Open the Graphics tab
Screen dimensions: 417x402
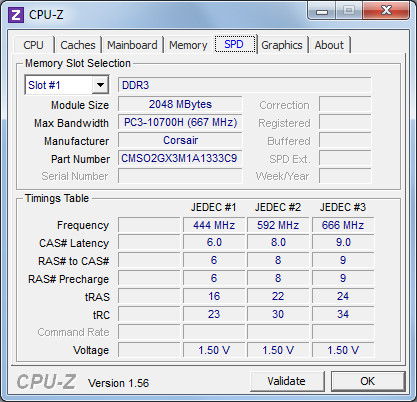coord(282,45)
